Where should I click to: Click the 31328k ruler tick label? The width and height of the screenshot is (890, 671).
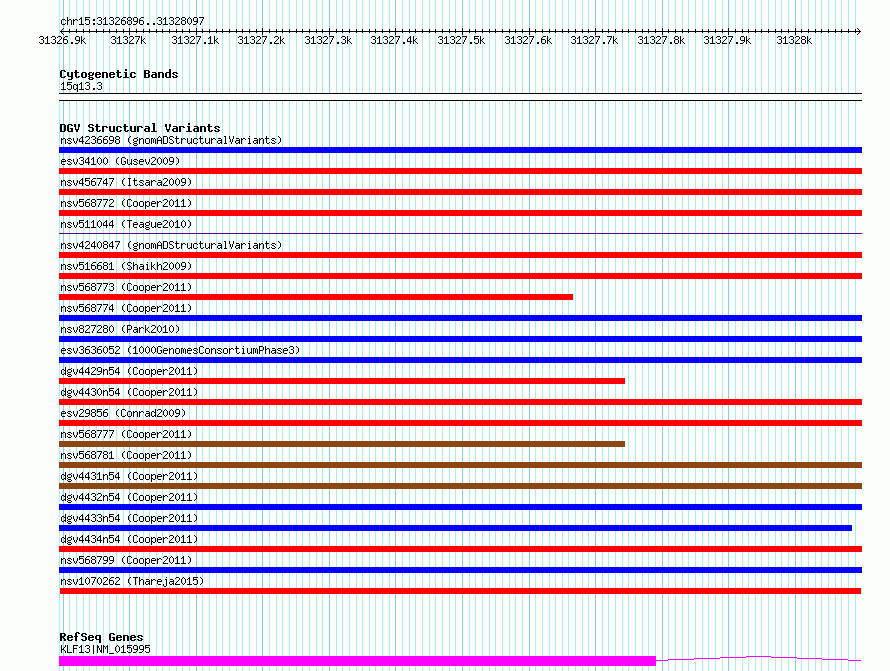pyautogui.click(x=794, y=40)
